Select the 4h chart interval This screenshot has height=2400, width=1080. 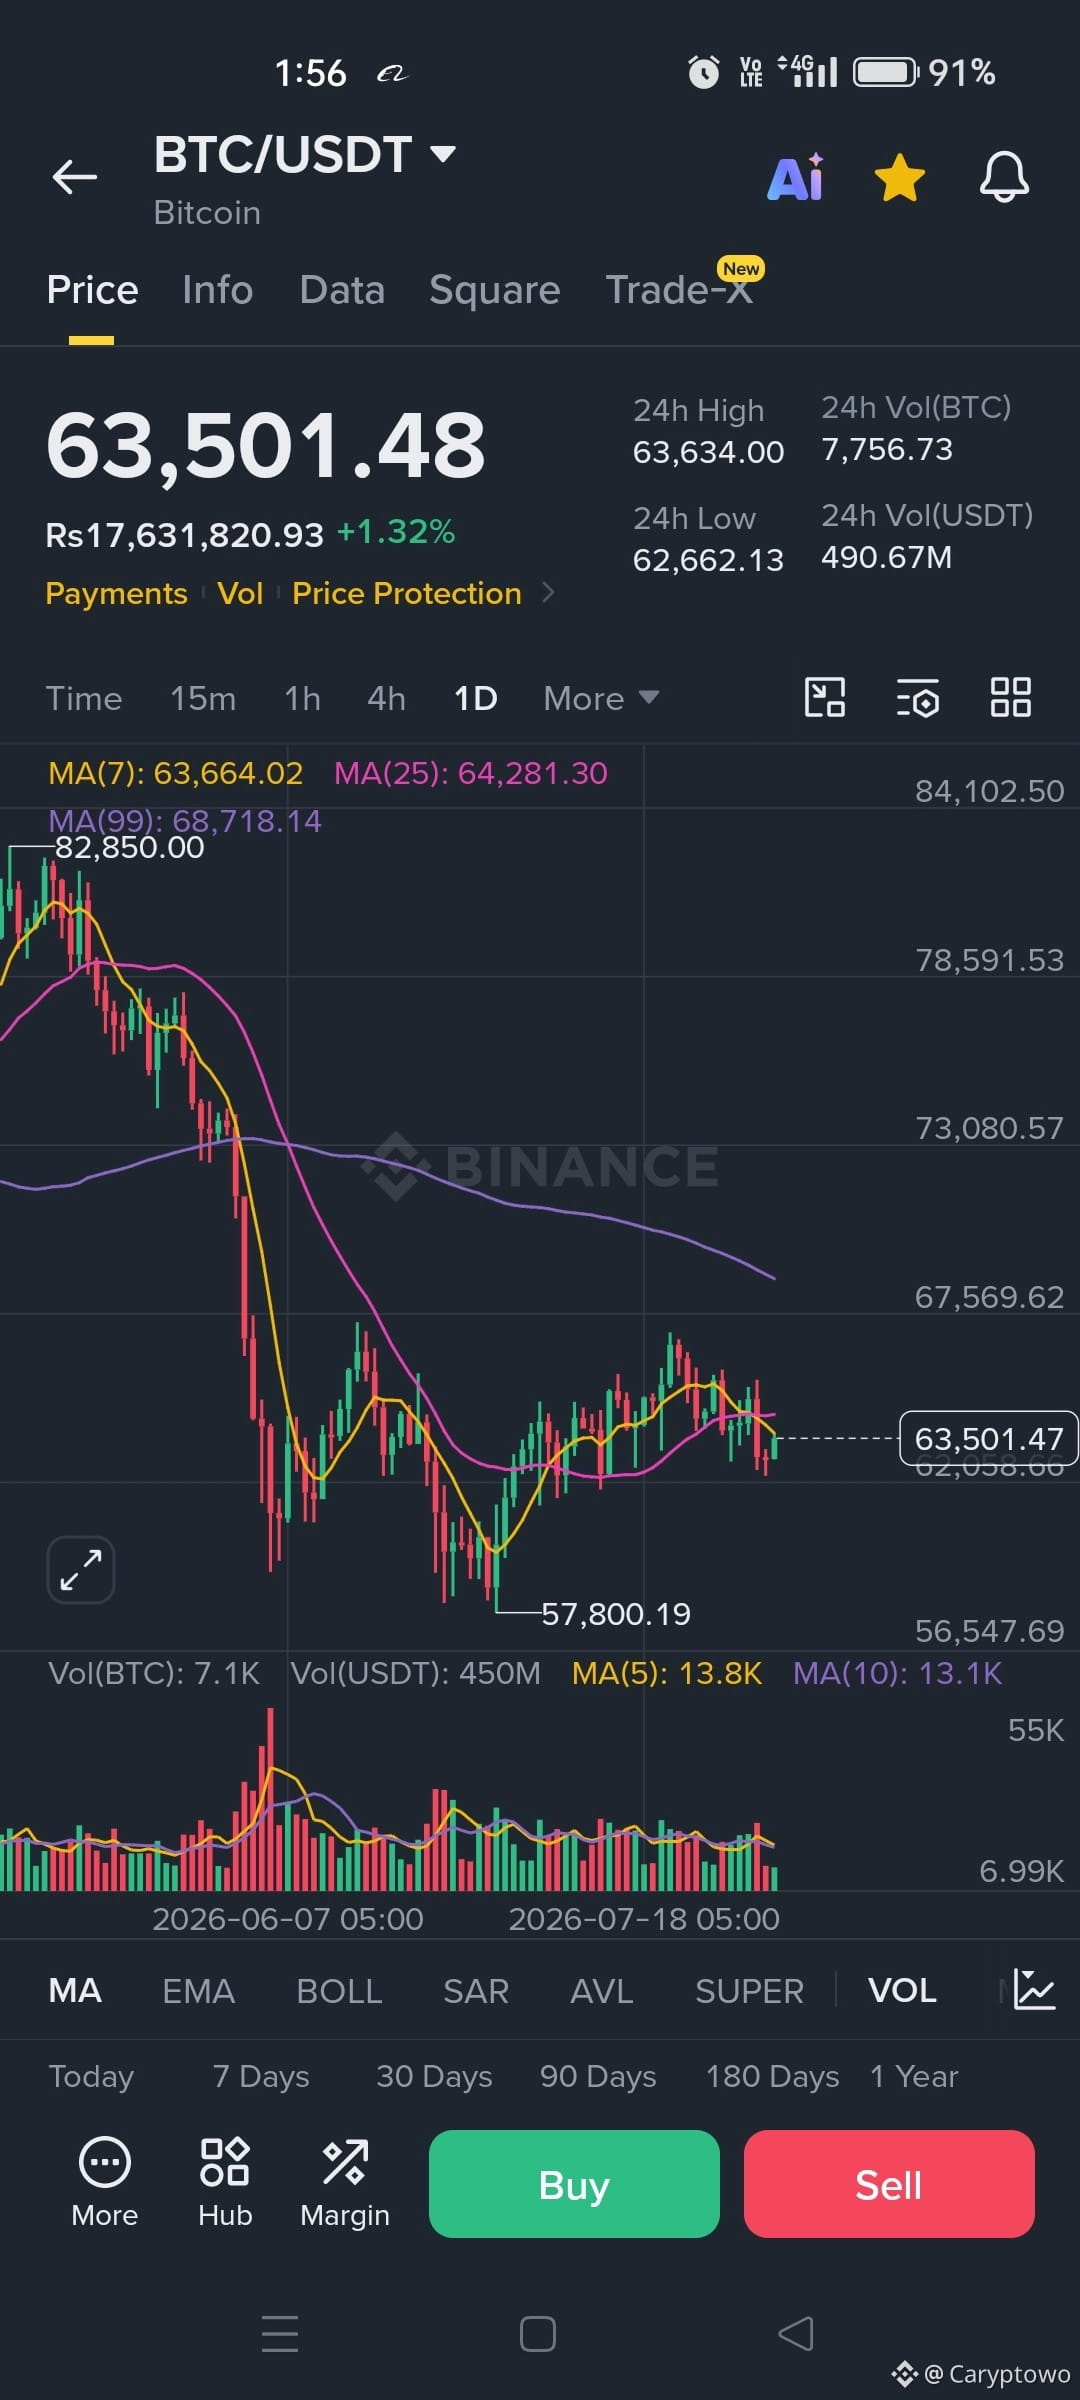click(x=386, y=698)
